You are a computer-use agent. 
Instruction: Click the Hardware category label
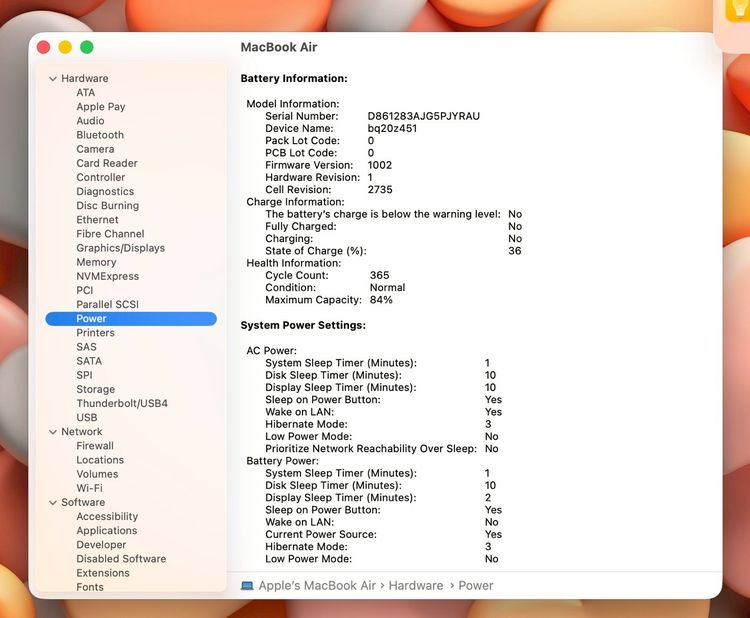click(85, 78)
